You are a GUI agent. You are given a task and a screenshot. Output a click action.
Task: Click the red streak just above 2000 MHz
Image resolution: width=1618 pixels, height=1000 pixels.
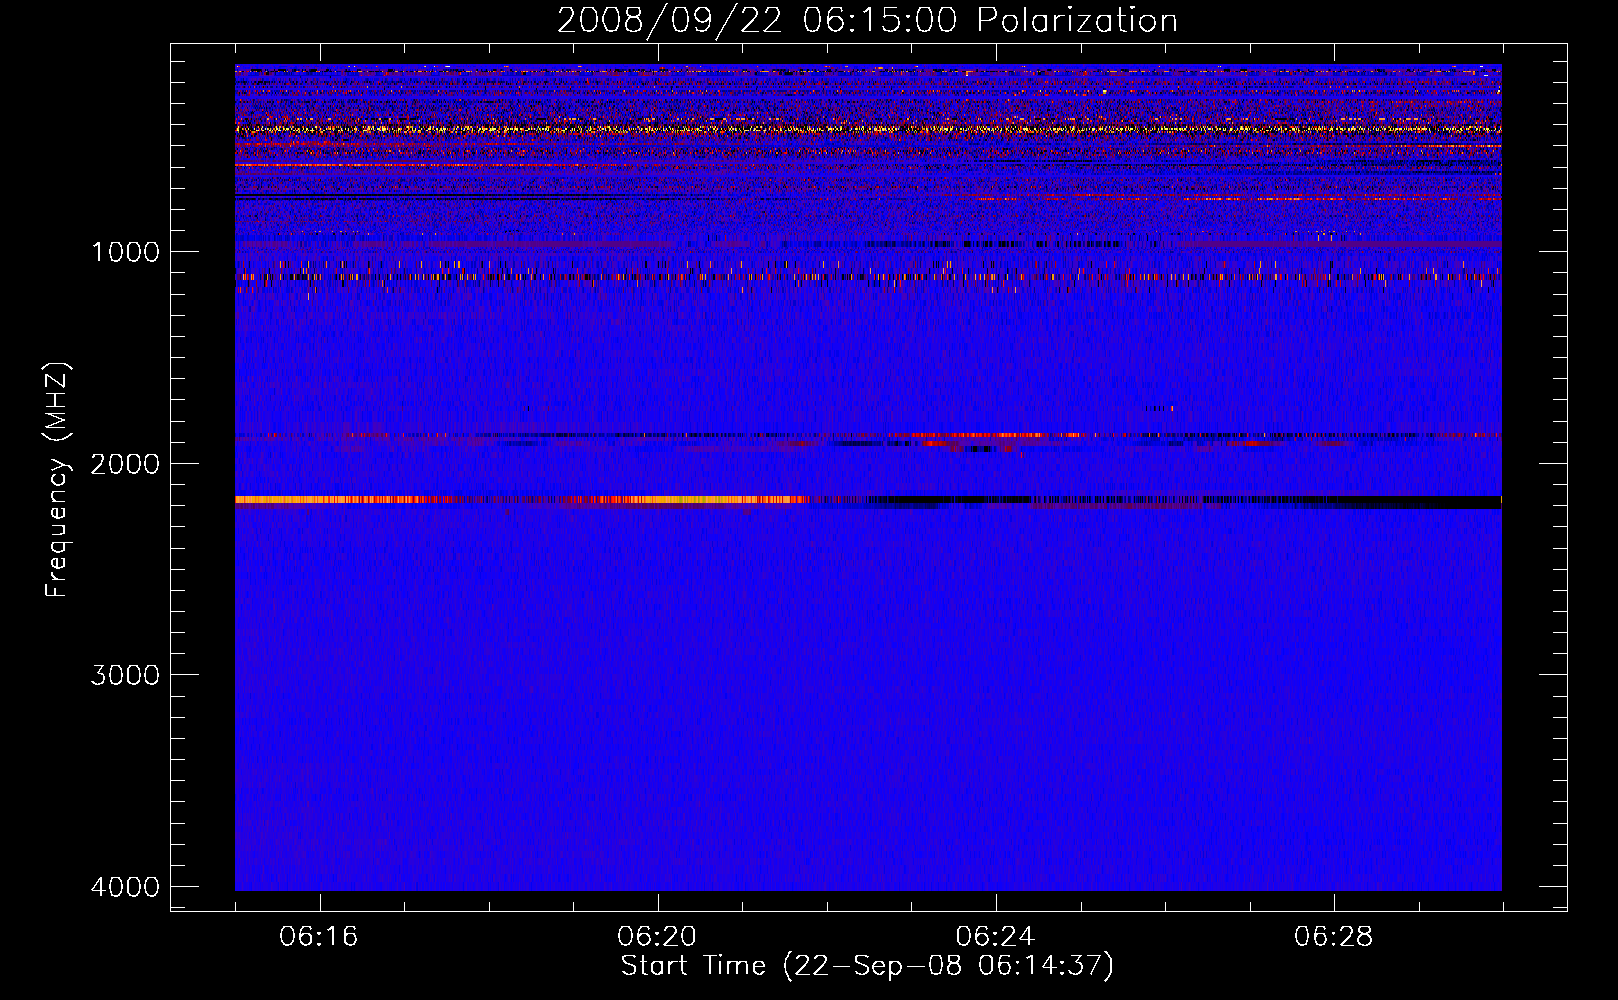tap(980, 436)
